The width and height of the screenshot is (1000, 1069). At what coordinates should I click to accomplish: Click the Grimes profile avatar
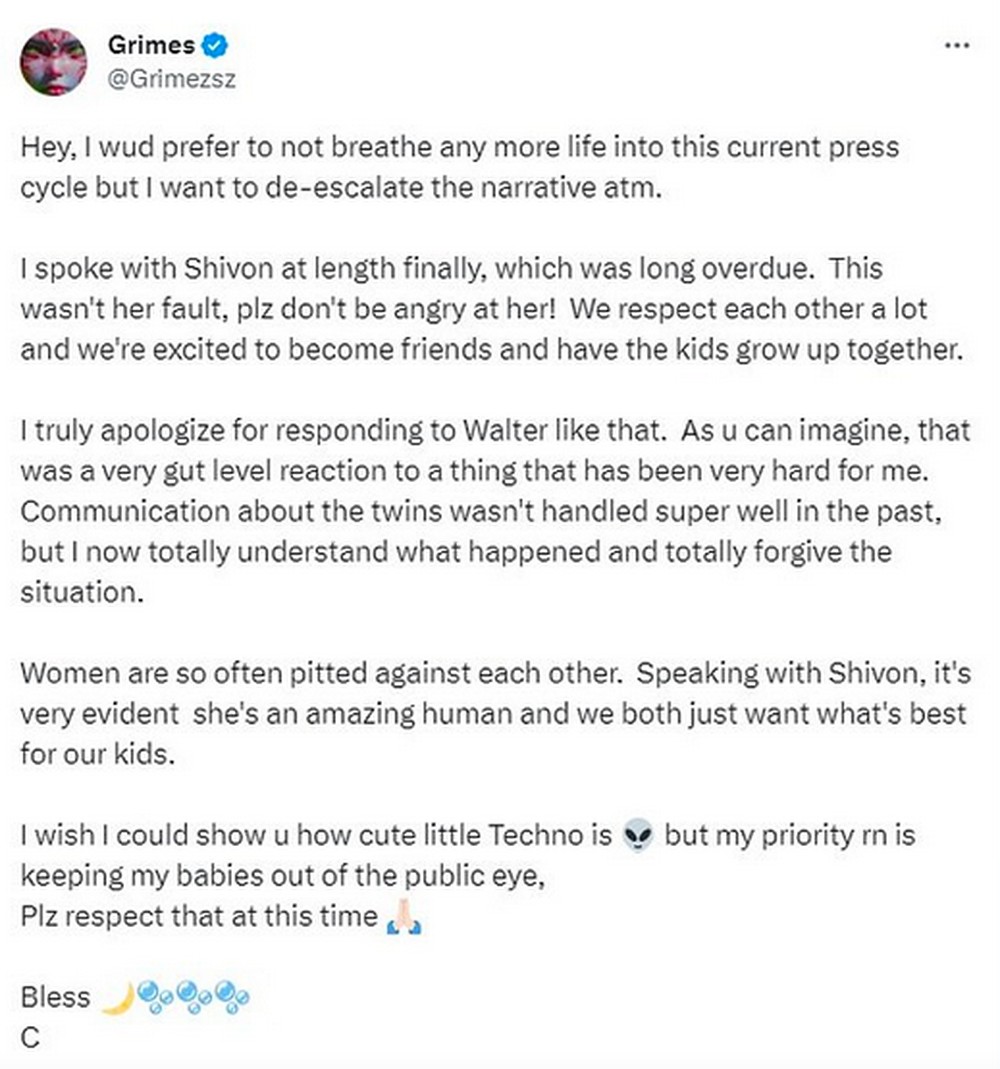click(53, 62)
